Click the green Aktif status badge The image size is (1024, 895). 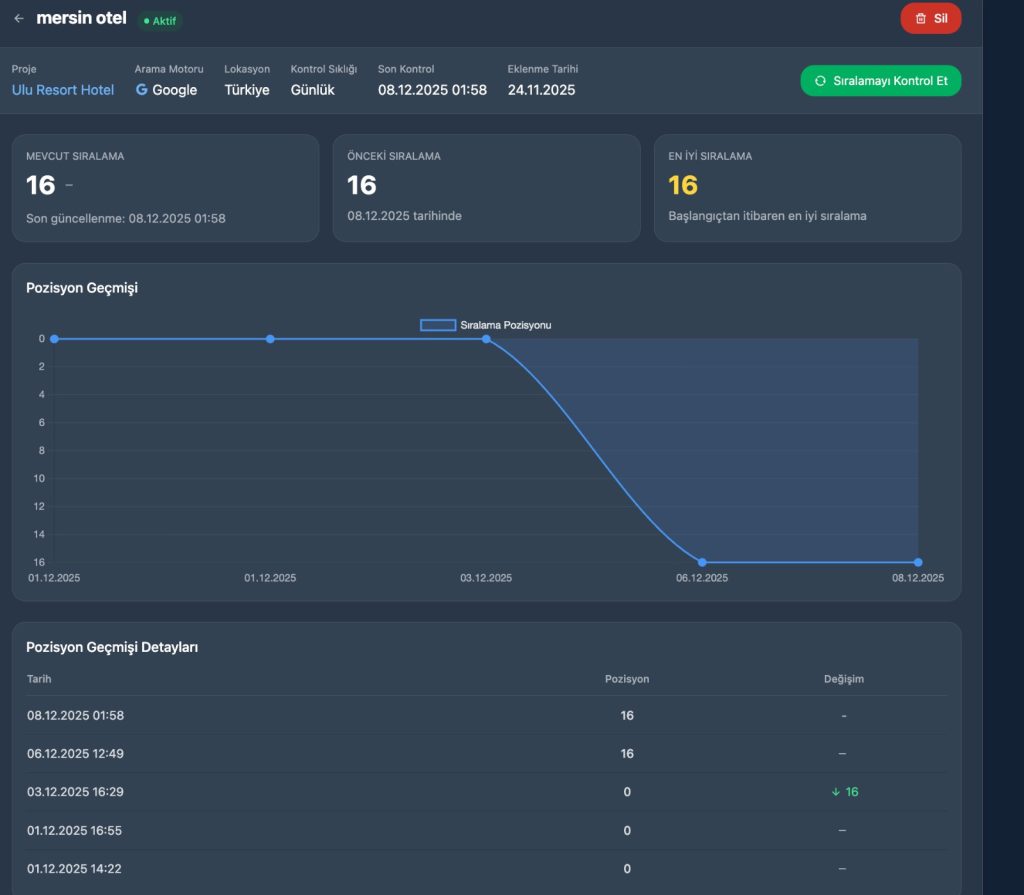point(160,20)
